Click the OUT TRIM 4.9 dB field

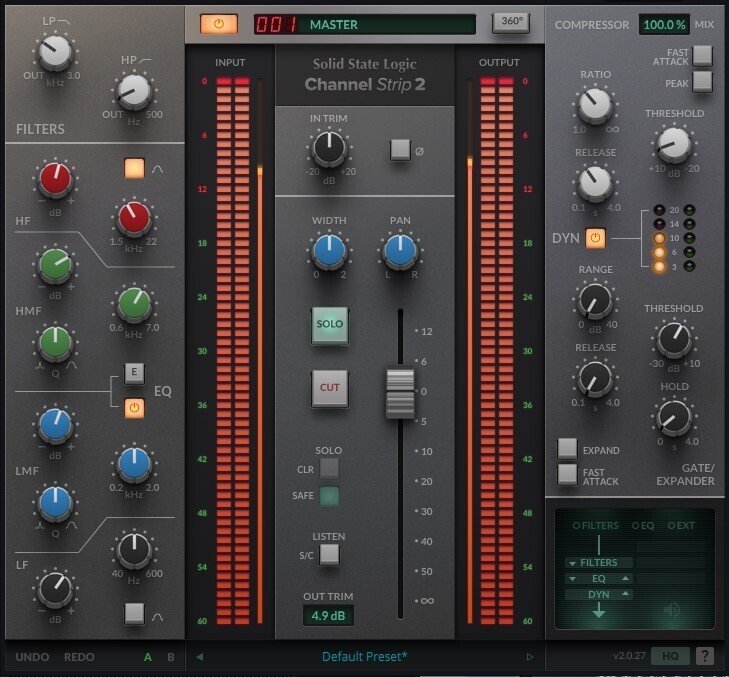(328, 616)
